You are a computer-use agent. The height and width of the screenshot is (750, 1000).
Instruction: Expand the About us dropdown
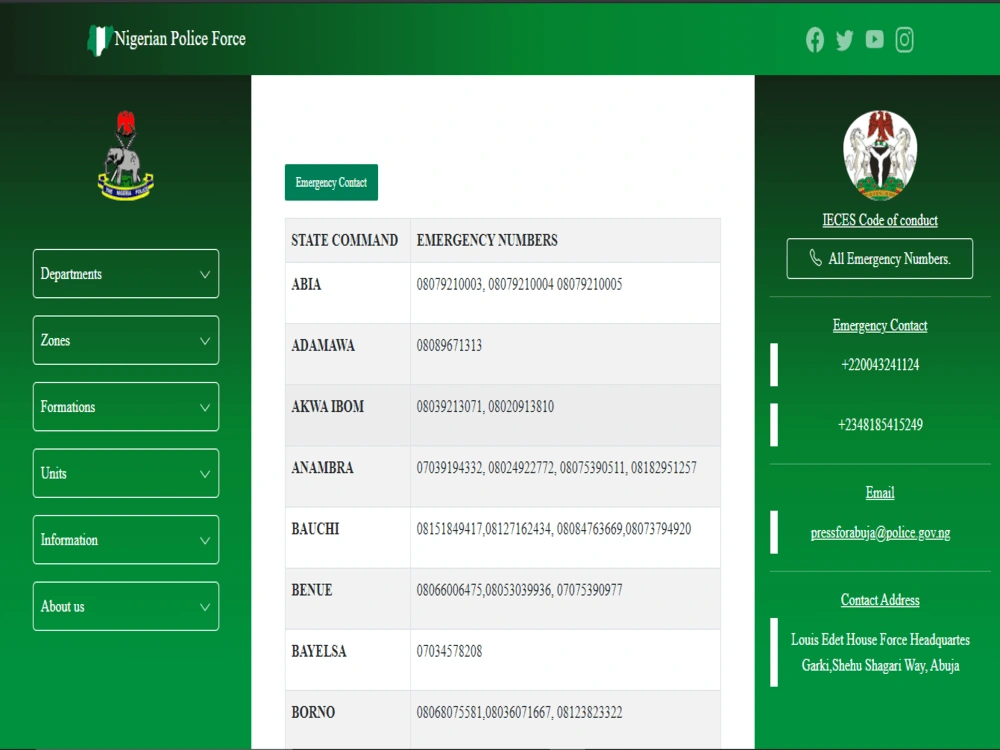(x=126, y=606)
